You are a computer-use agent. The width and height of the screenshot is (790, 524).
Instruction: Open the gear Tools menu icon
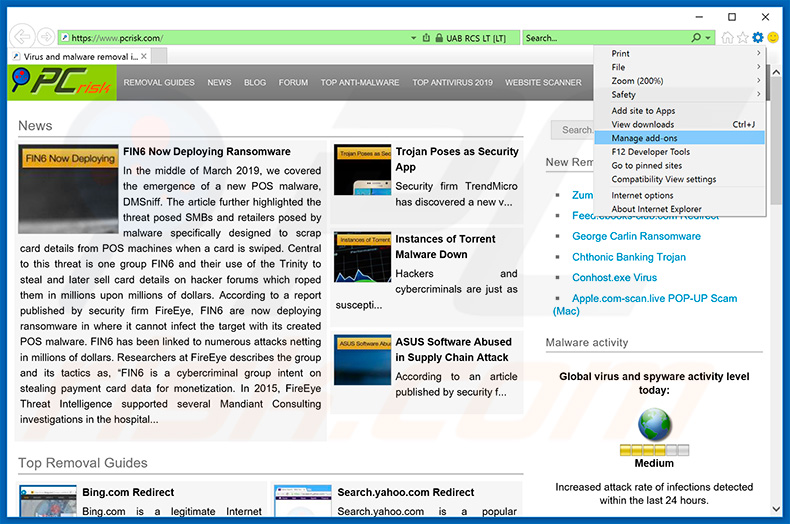pyautogui.click(x=757, y=37)
